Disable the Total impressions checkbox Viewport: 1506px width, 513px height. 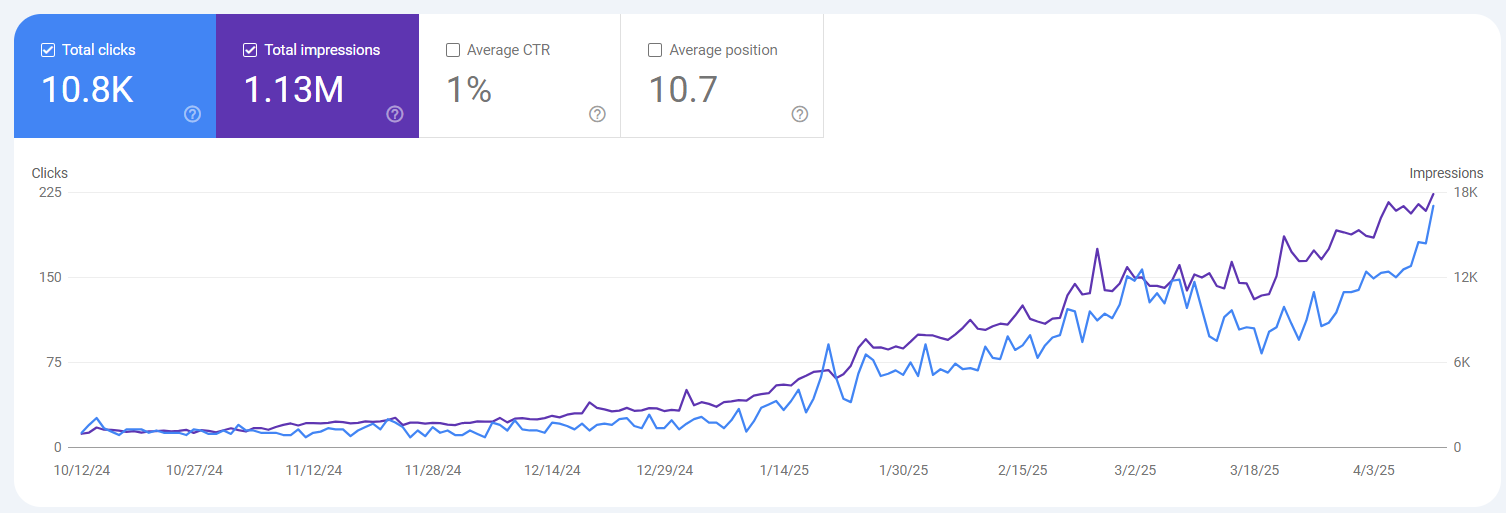pos(250,50)
